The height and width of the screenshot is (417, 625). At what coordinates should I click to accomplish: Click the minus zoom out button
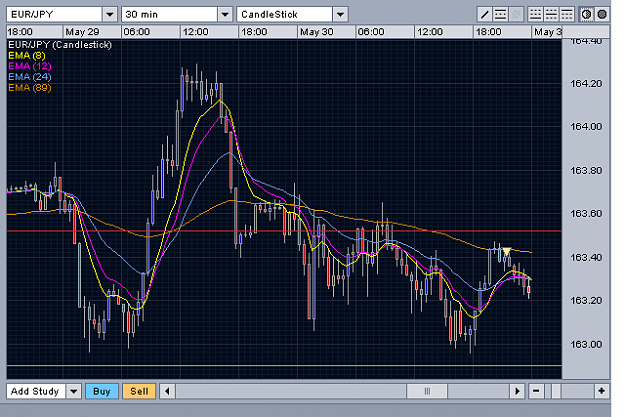pos(536,391)
